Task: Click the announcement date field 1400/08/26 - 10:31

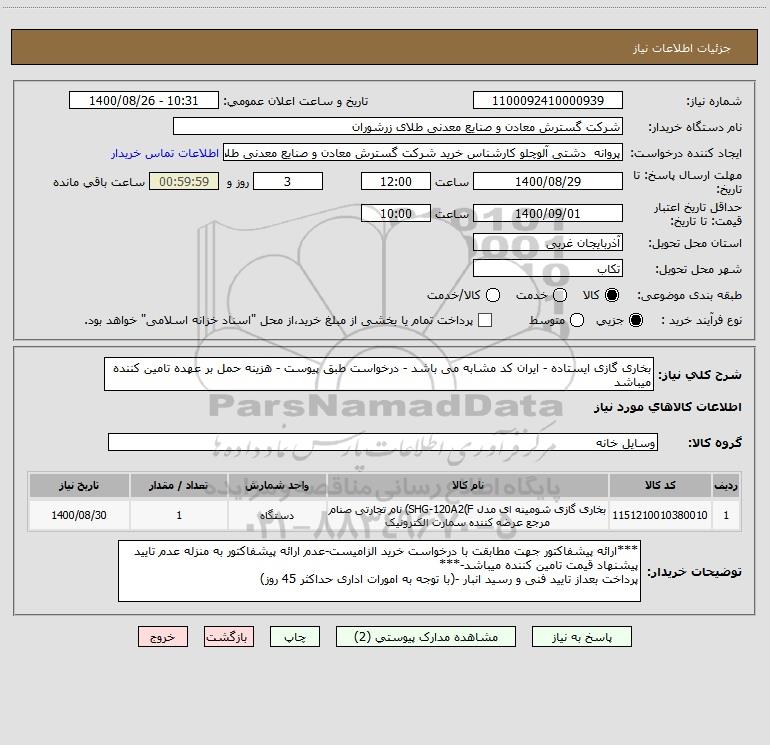Action: tap(143, 100)
